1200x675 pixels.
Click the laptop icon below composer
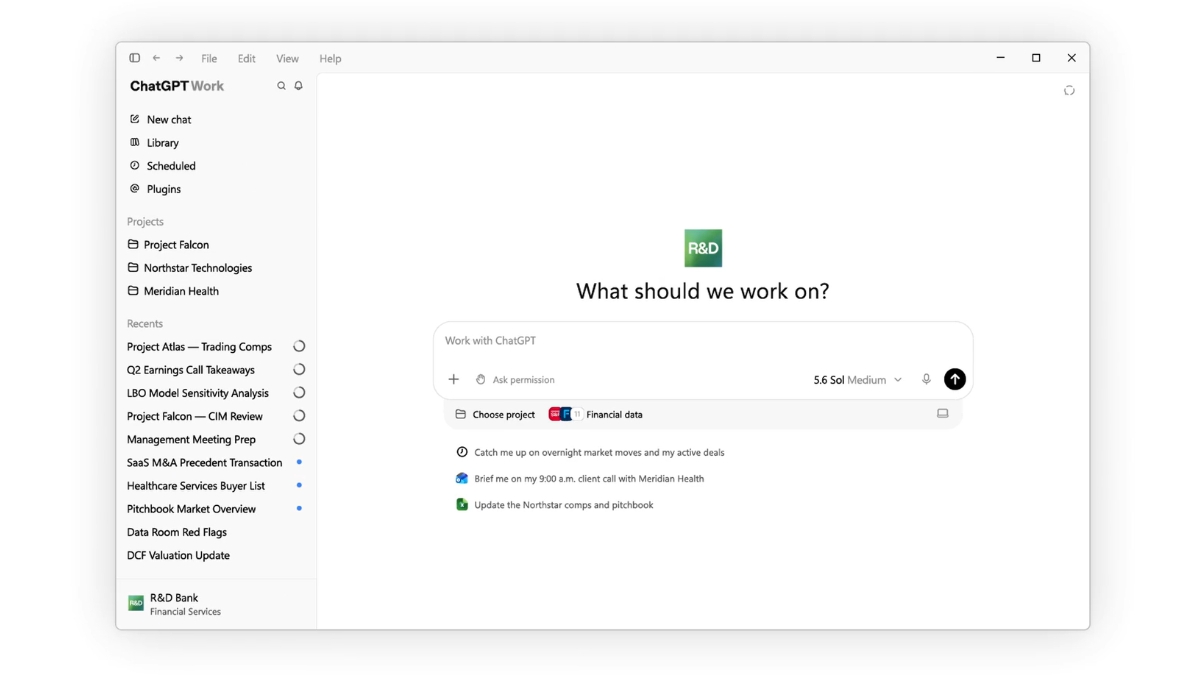click(x=942, y=414)
